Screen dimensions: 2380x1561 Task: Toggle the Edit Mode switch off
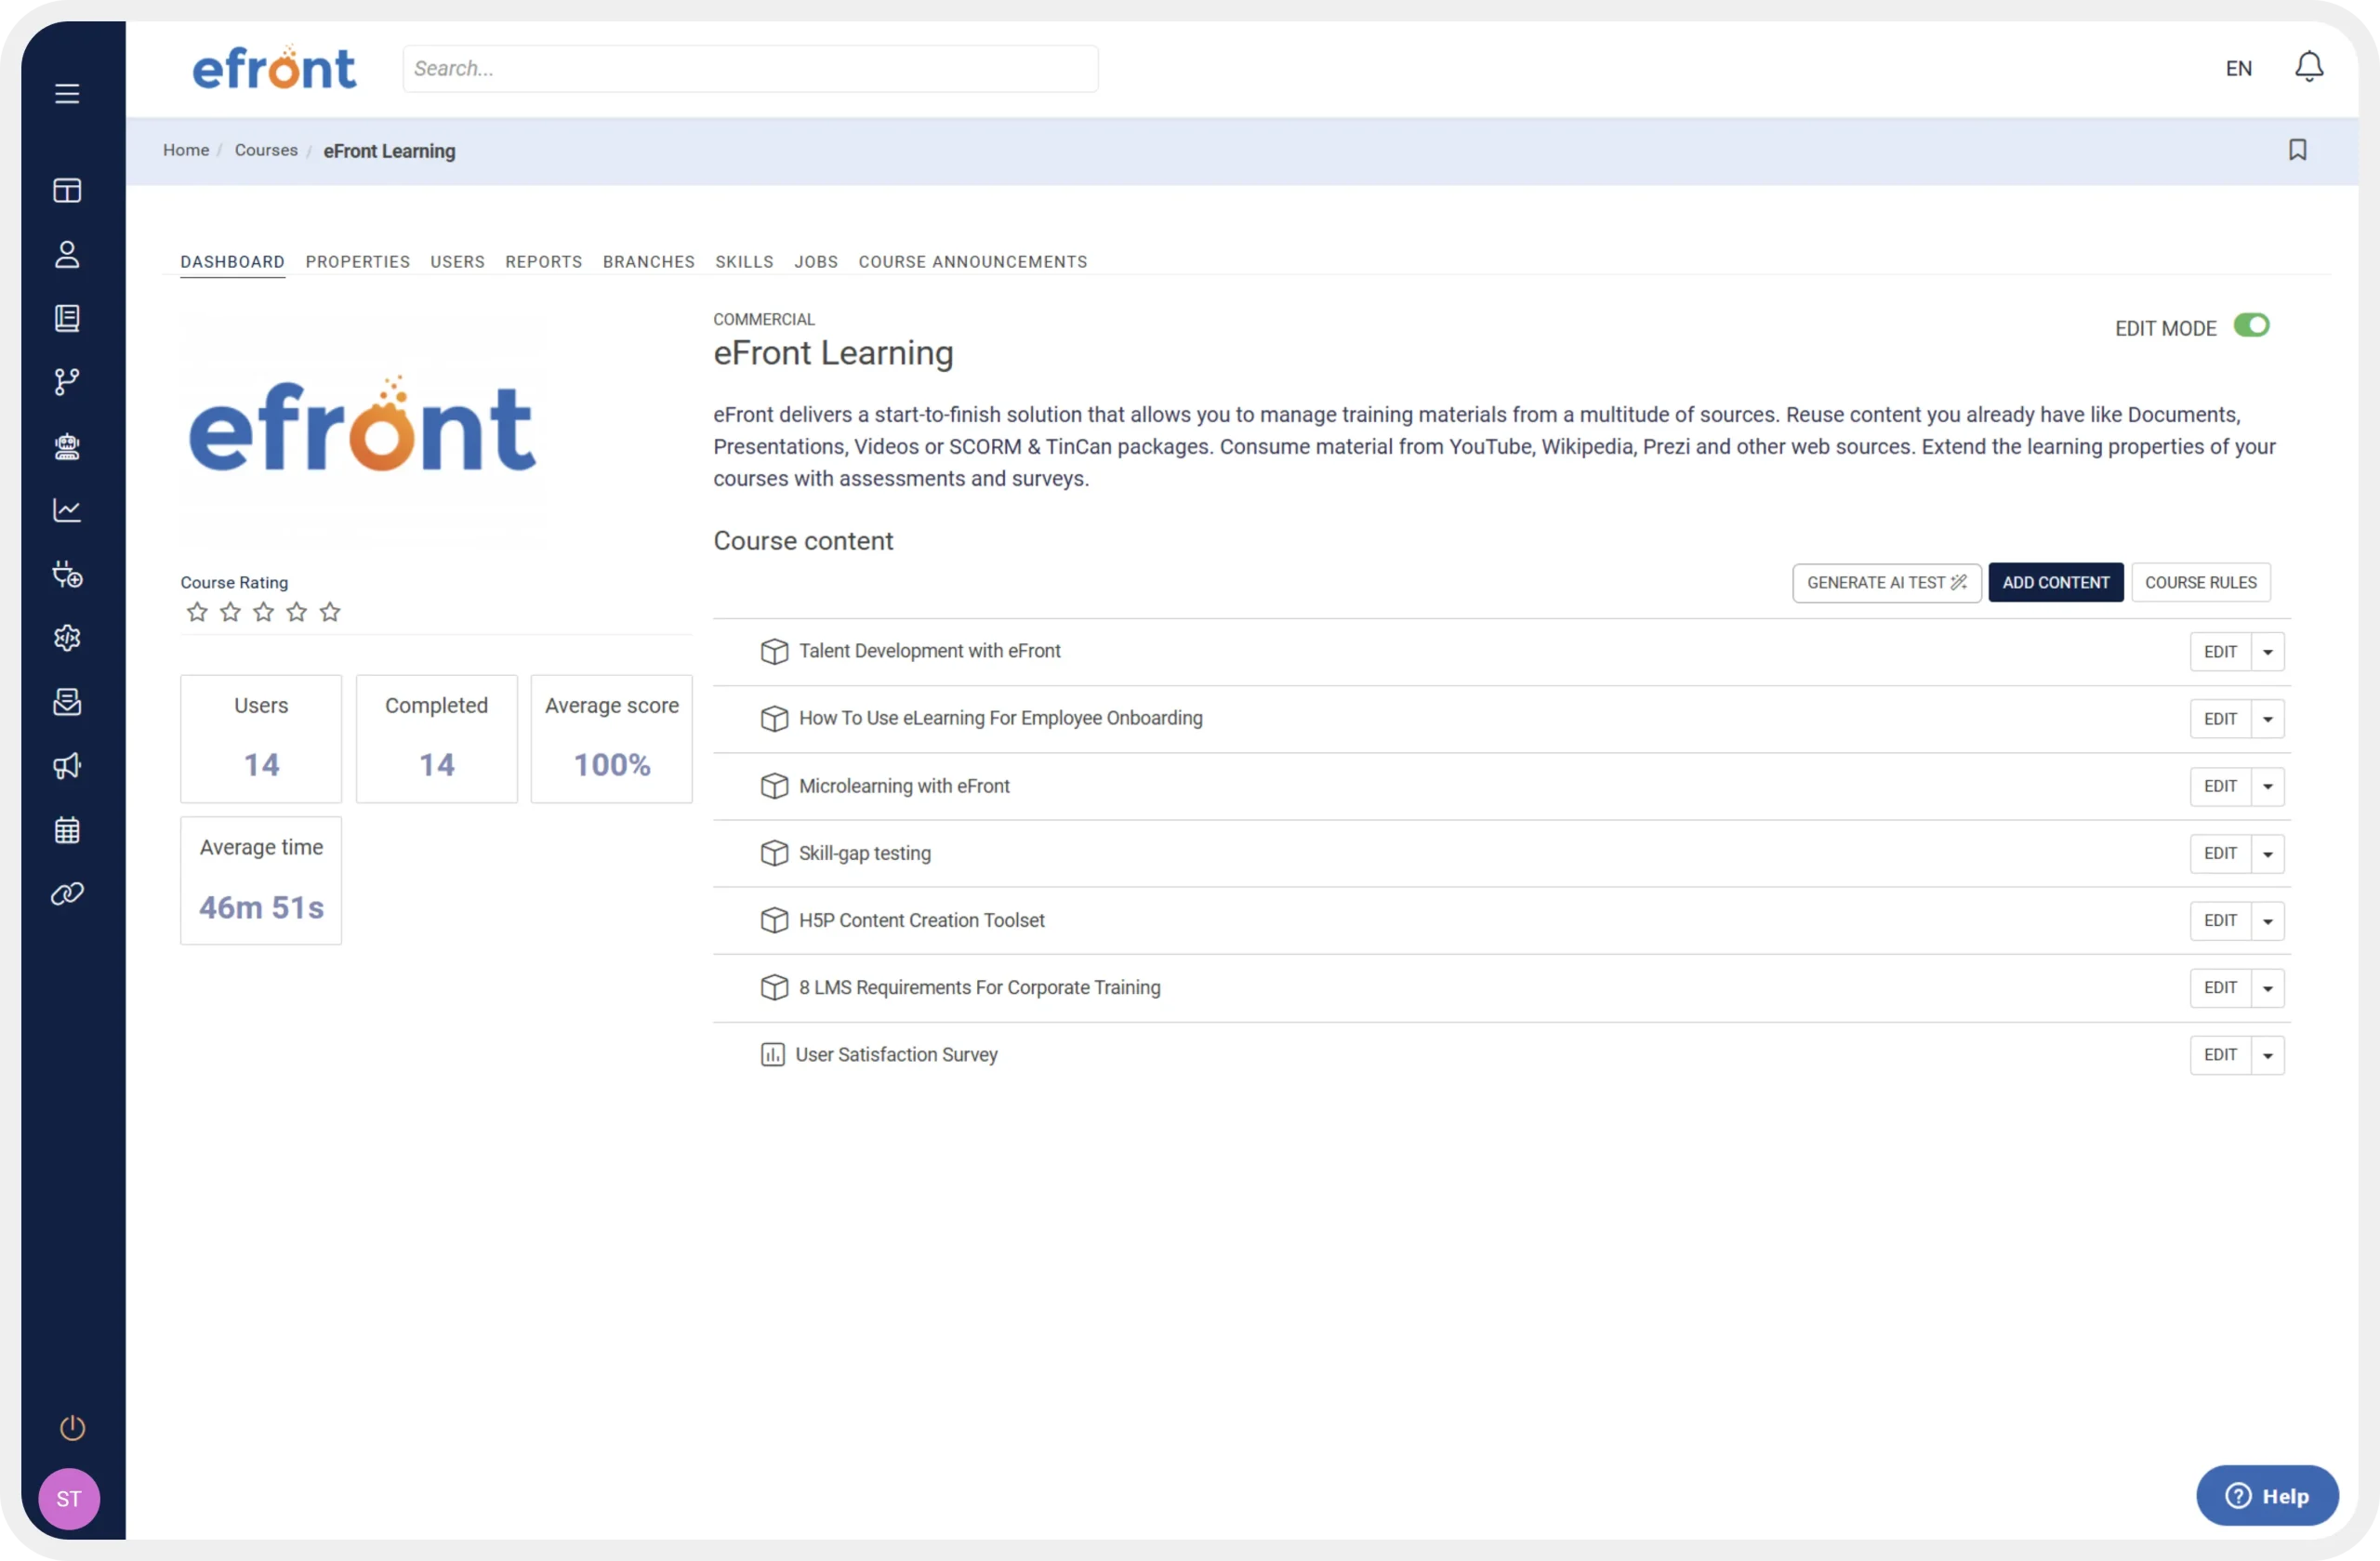(2251, 326)
